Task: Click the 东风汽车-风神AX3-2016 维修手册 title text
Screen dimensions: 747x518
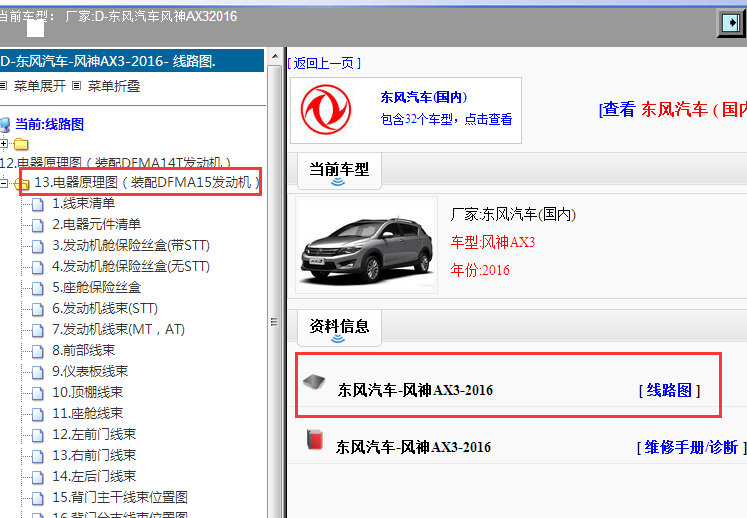Action: click(x=413, y=447)
